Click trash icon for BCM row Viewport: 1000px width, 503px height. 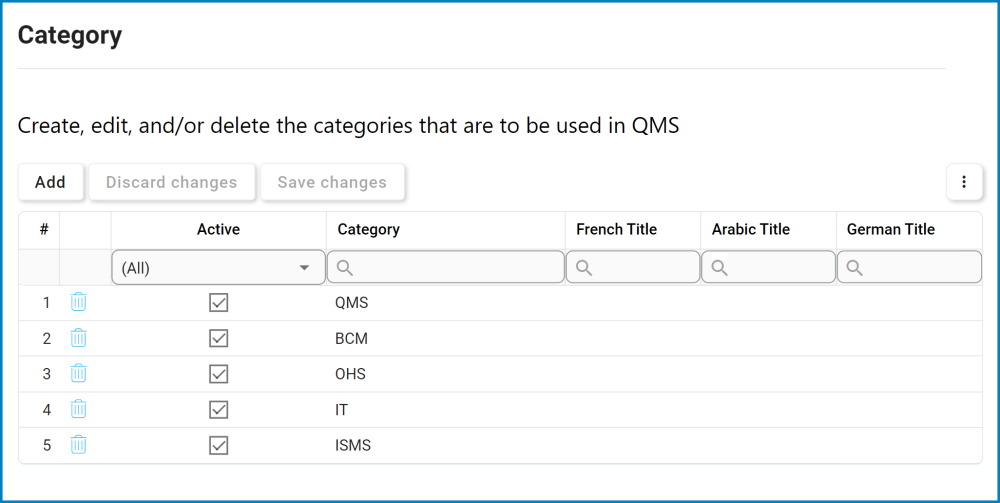pyautogui.click(x=78, y=338)
